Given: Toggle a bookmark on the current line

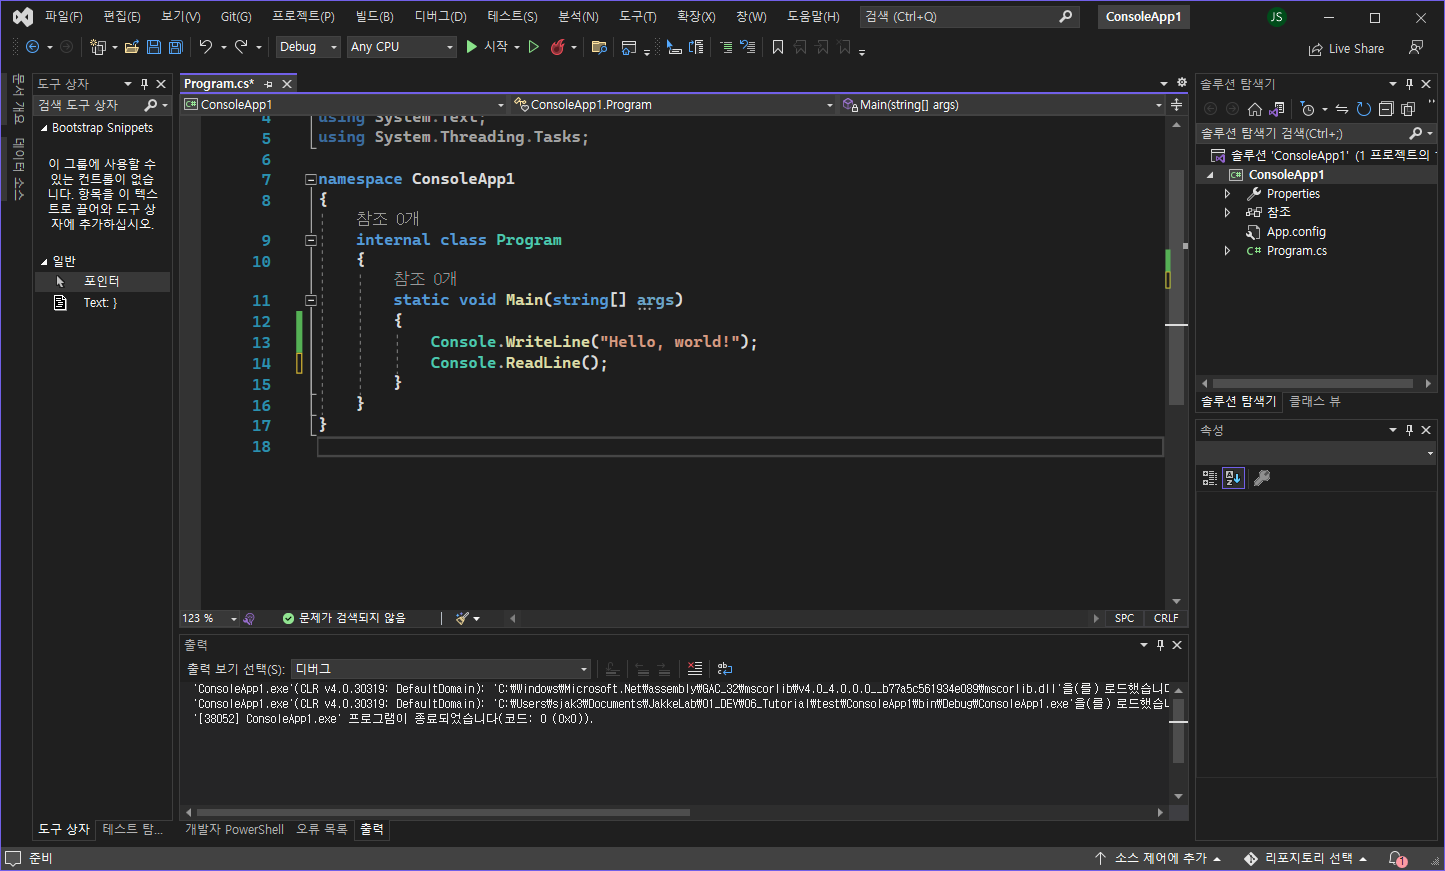Looking at the screenshot, I should click(778, 47).
